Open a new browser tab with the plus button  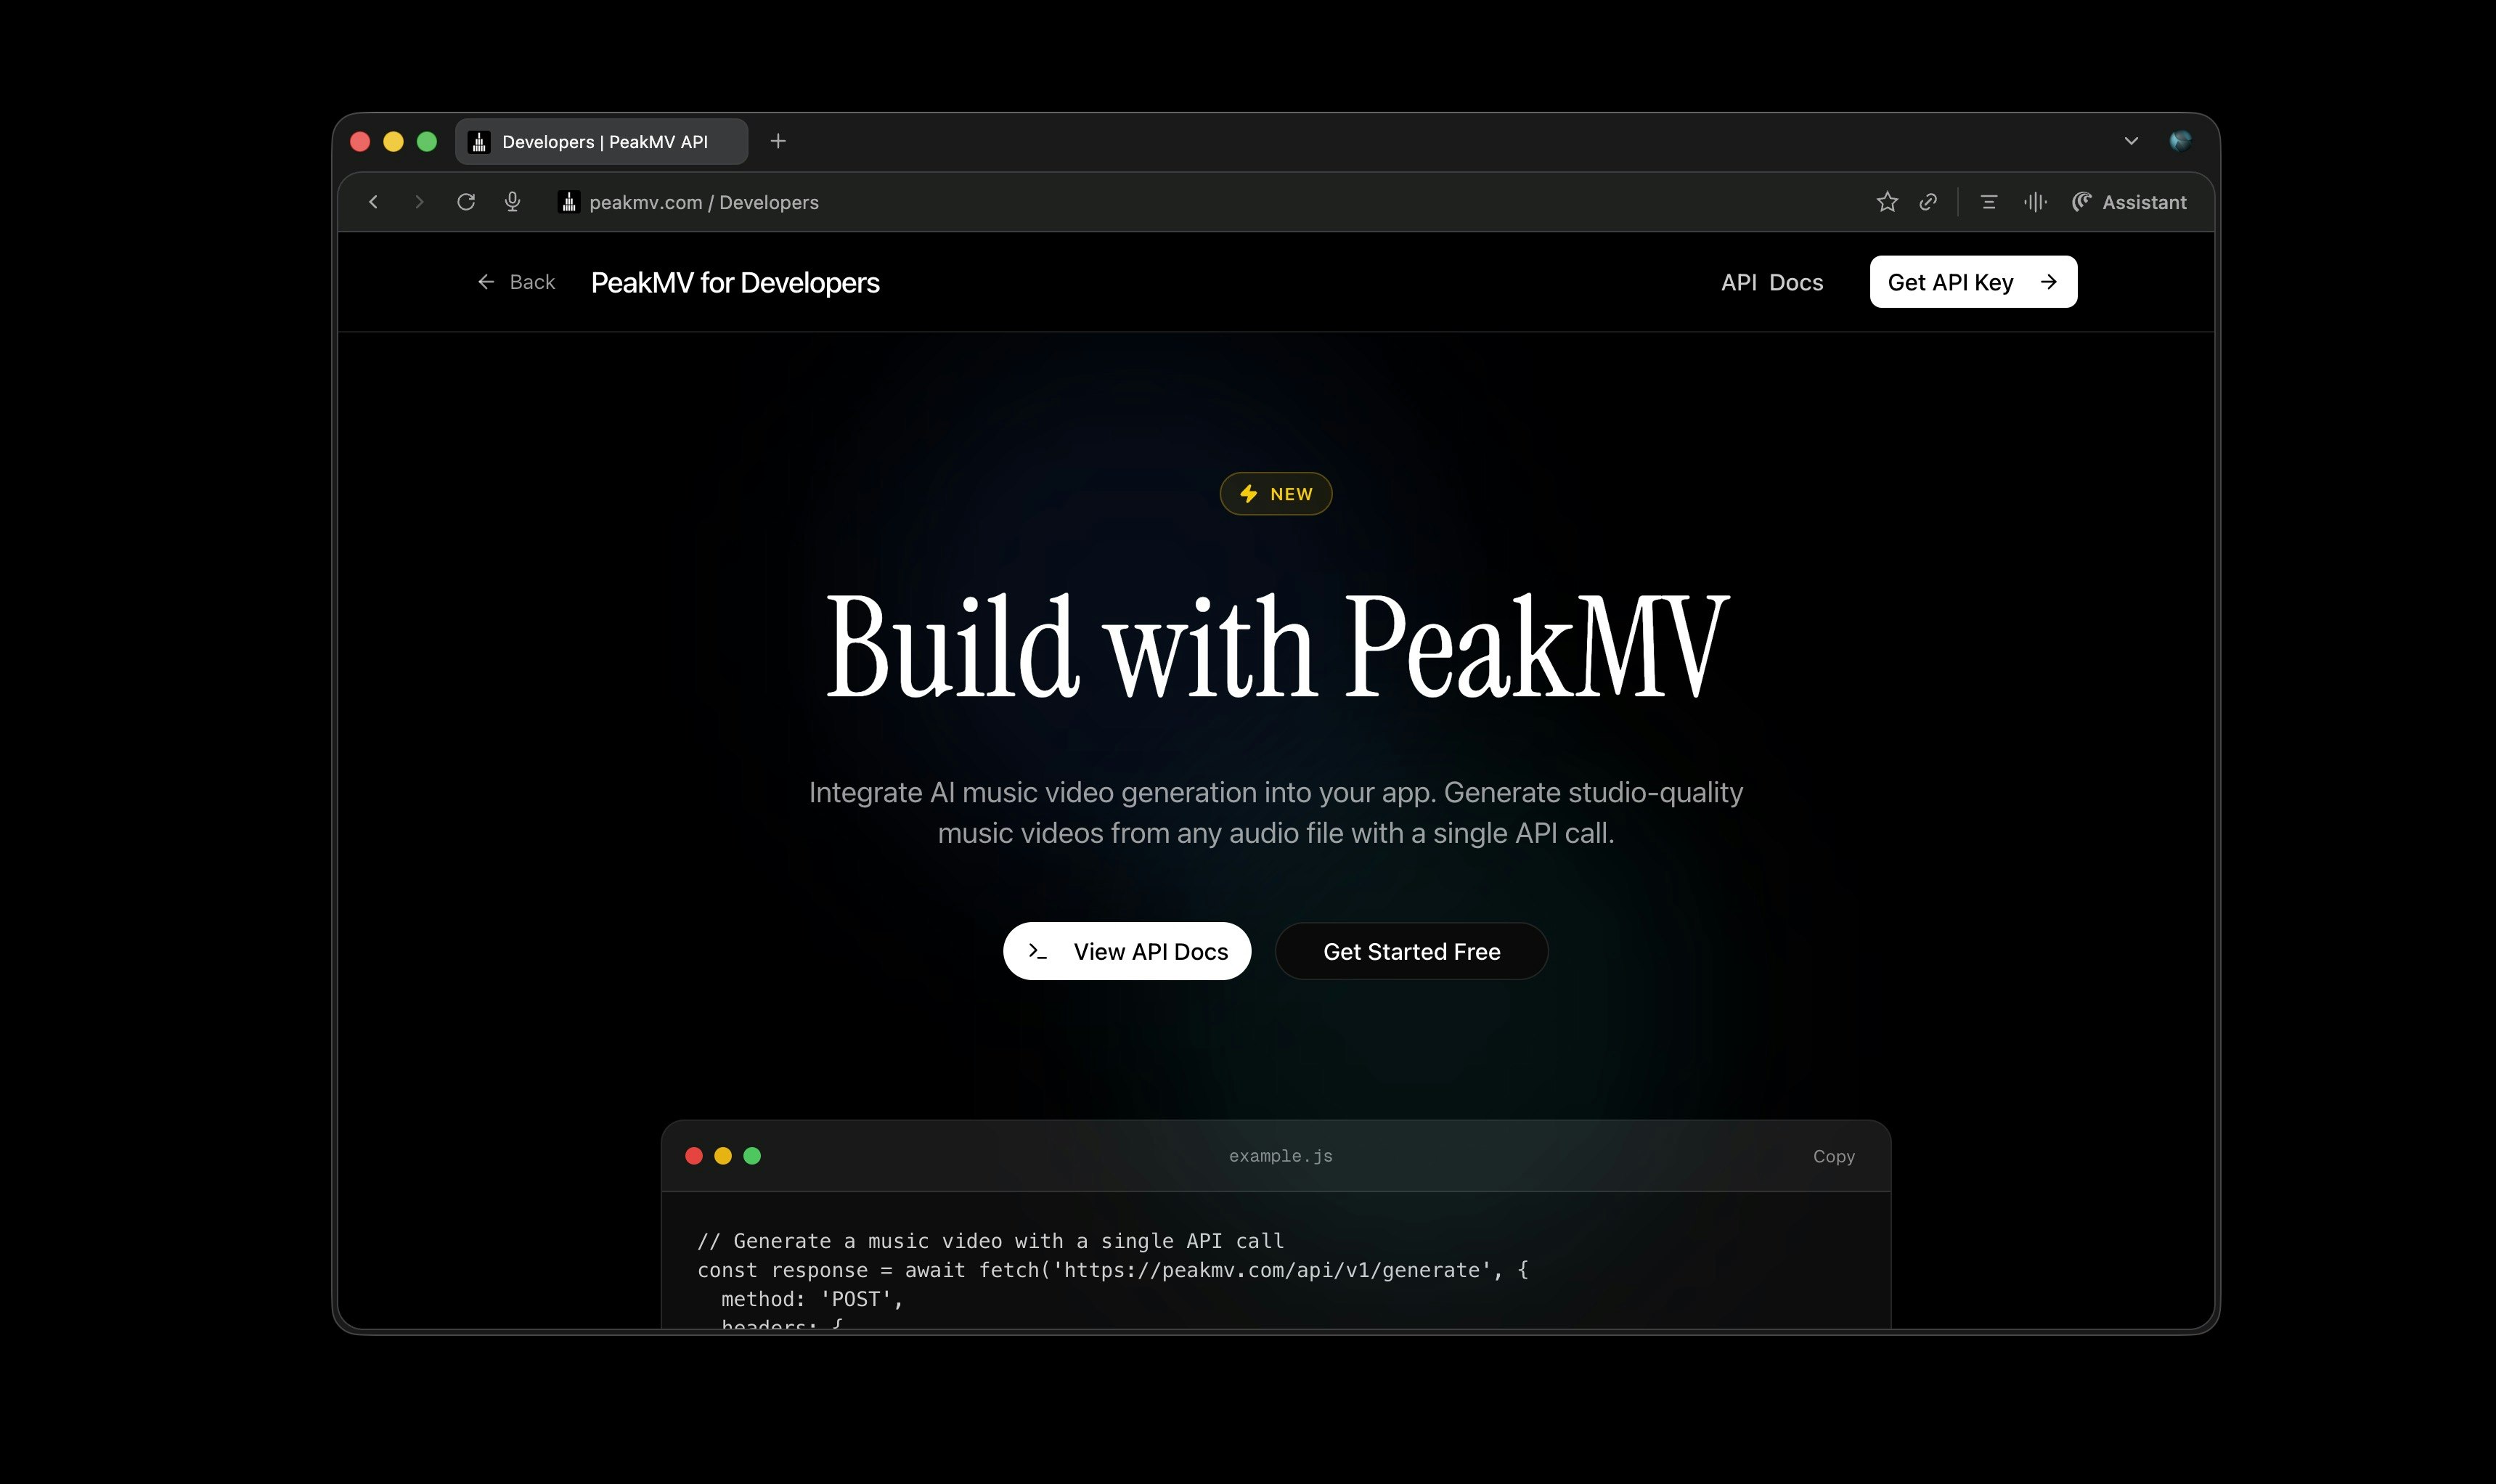(778, 141)
